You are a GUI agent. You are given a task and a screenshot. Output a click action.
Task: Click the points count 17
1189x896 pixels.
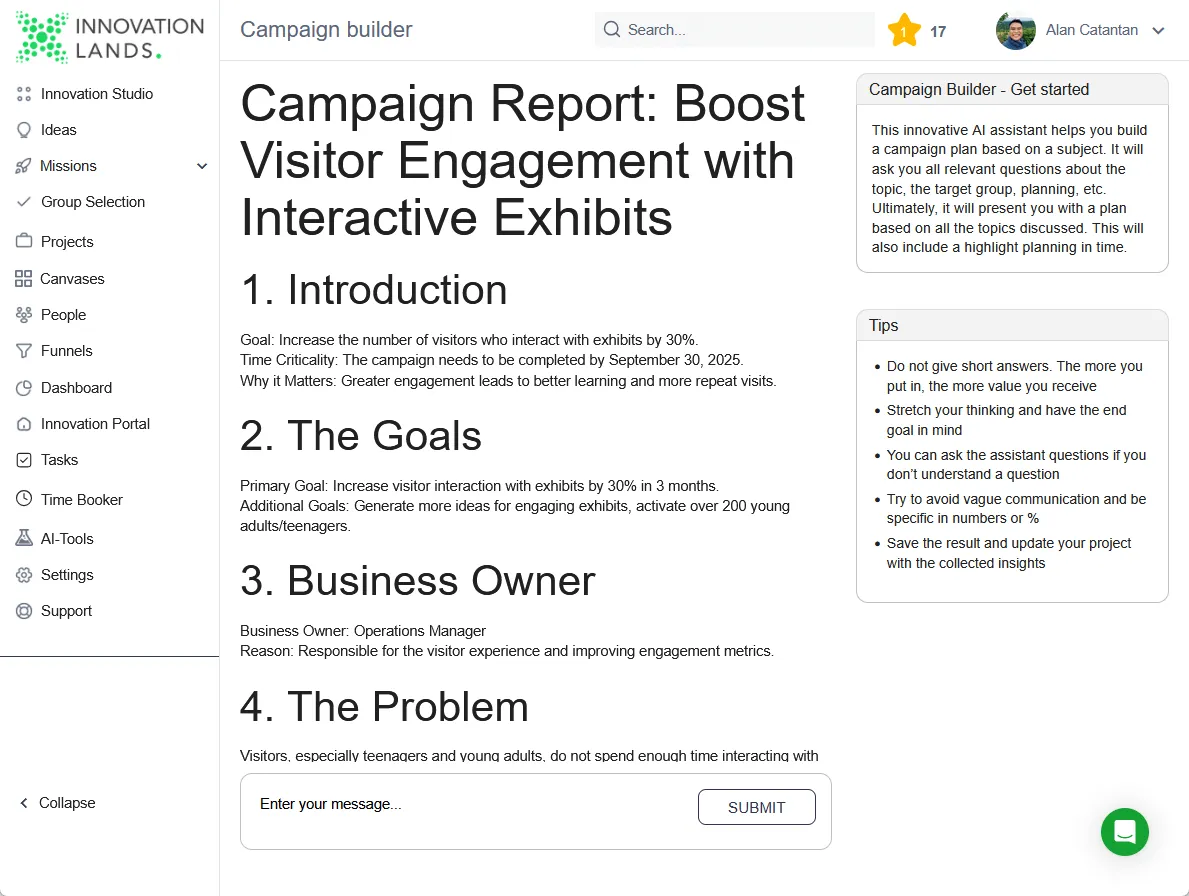click(x=938, y=31)
